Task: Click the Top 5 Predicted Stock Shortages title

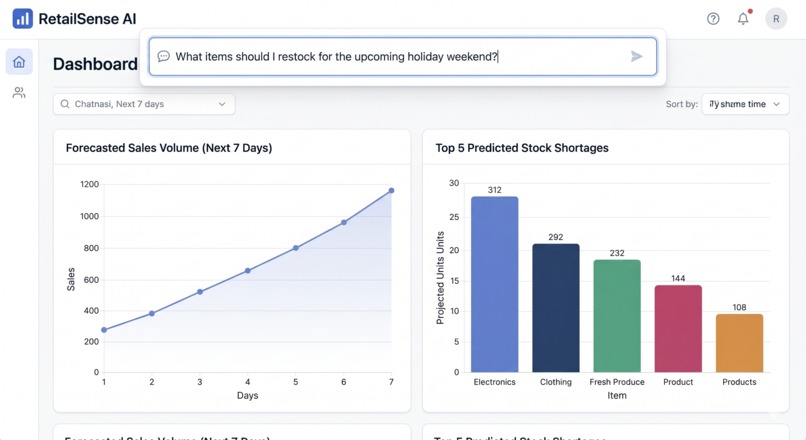Action: tap(522, 148)
